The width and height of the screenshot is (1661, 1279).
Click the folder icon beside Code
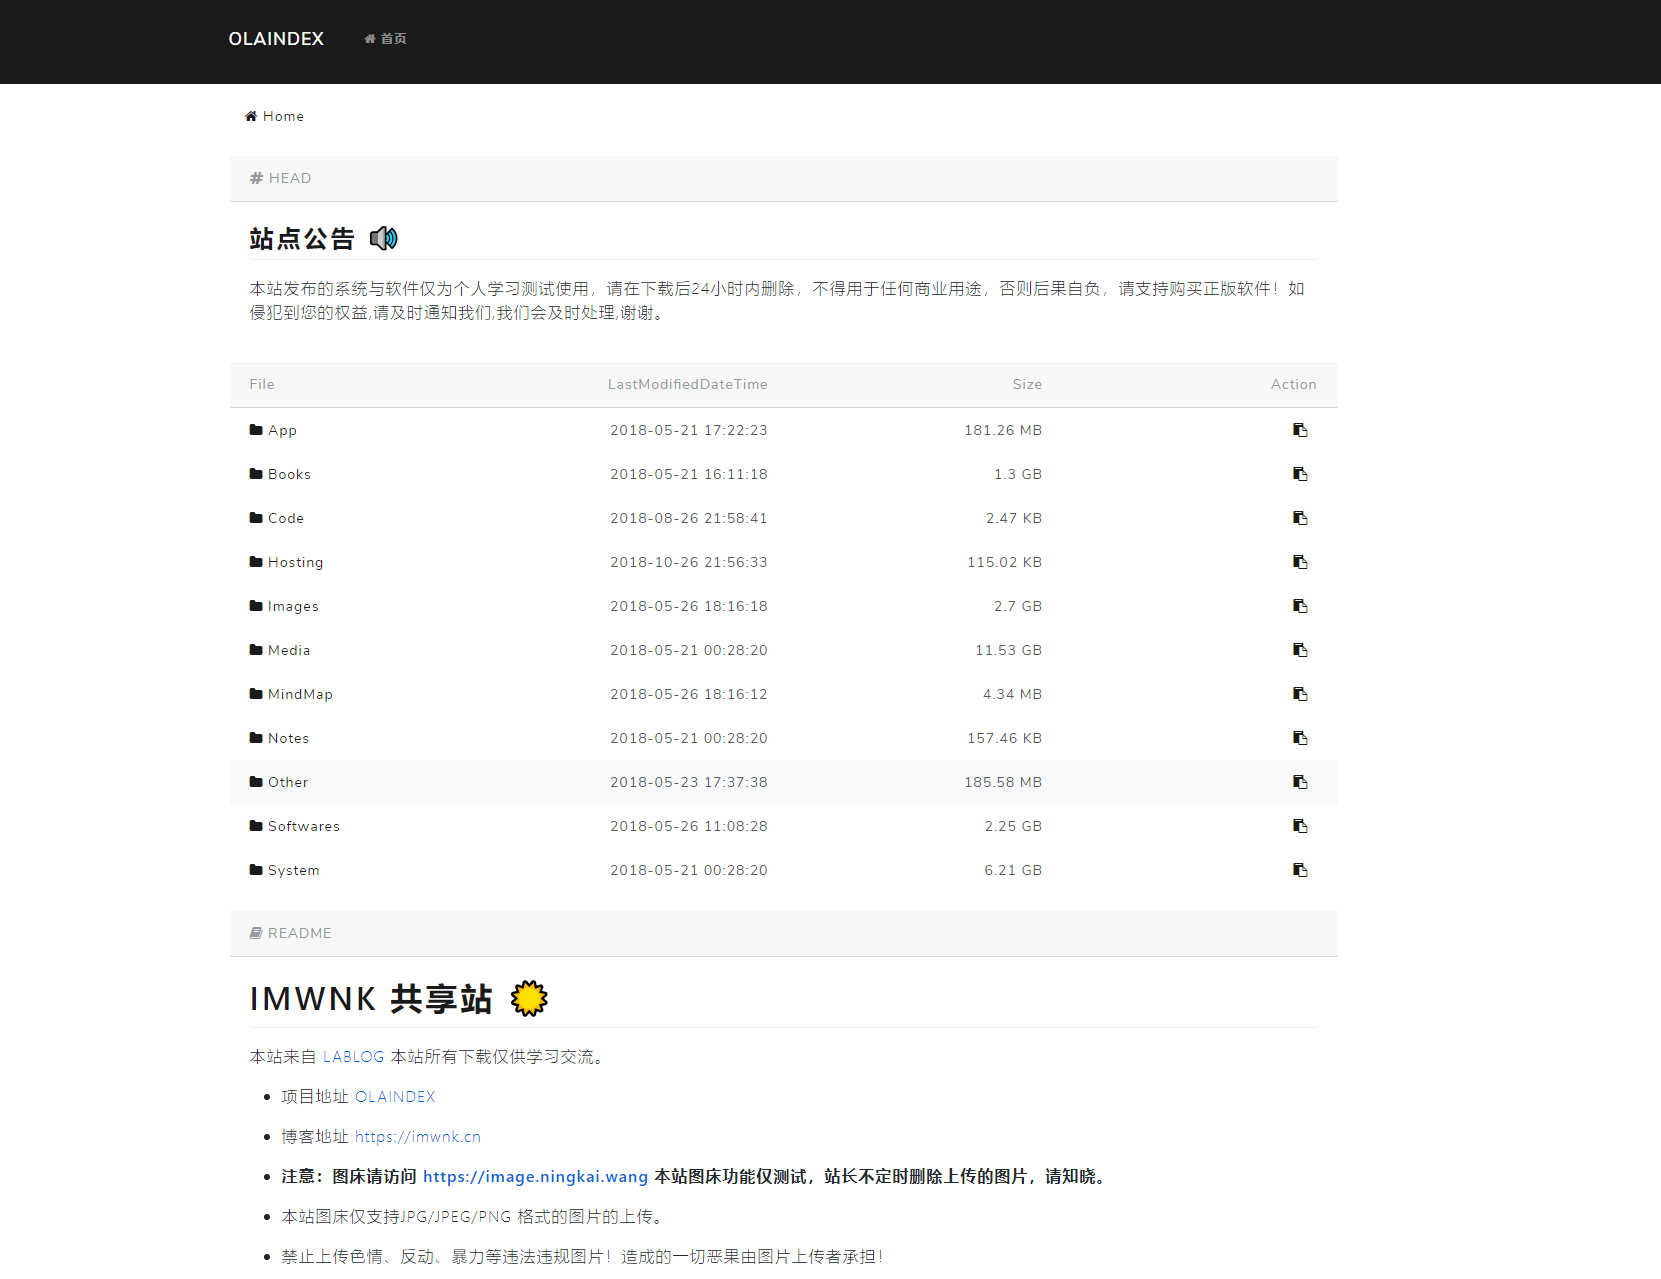click(256, 518)
